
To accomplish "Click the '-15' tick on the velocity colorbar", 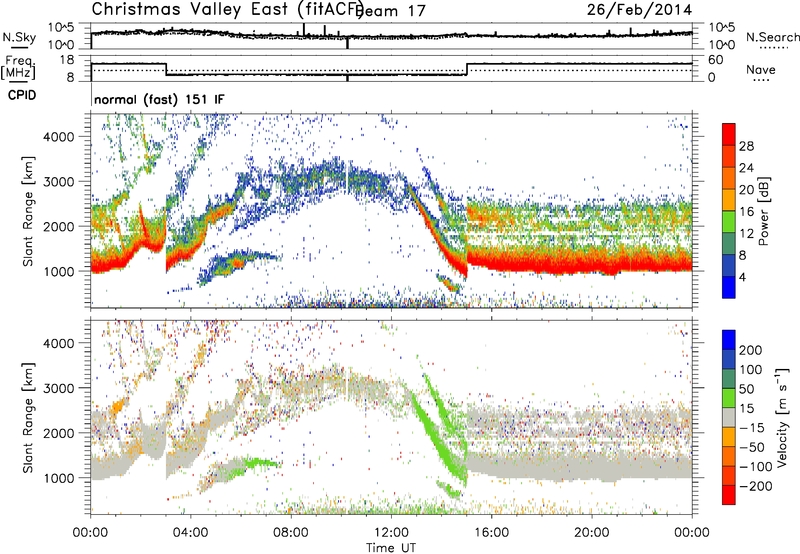I will [x=752, y=427].
